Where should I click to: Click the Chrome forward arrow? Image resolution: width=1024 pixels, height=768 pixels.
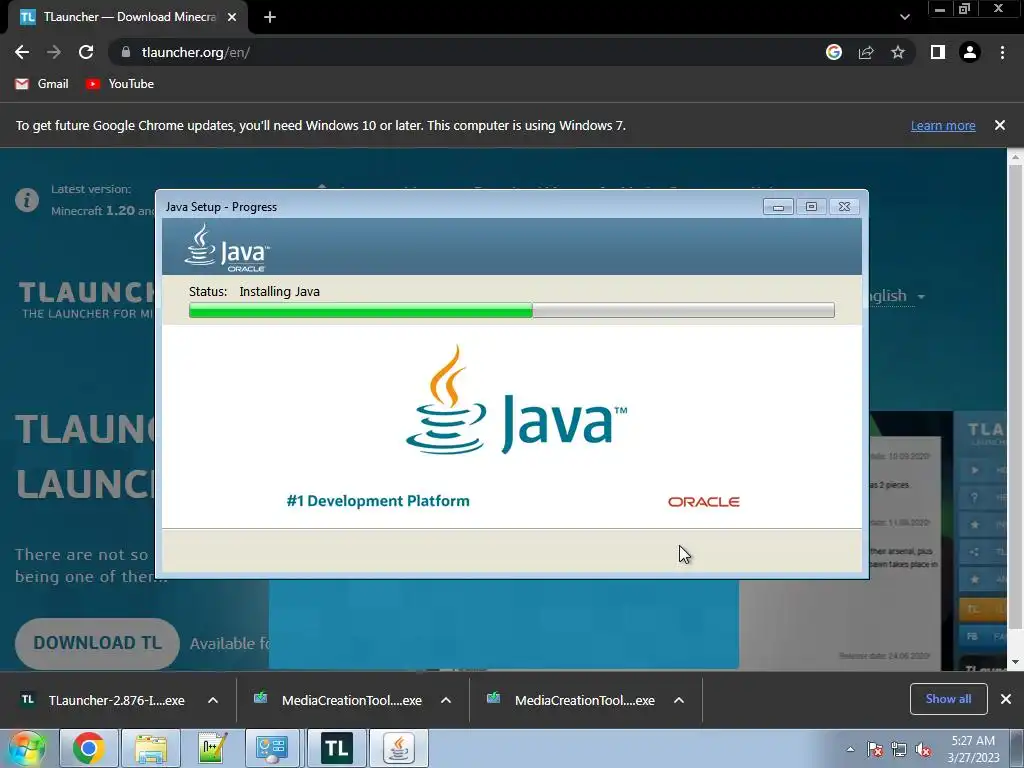pos(54,52)
